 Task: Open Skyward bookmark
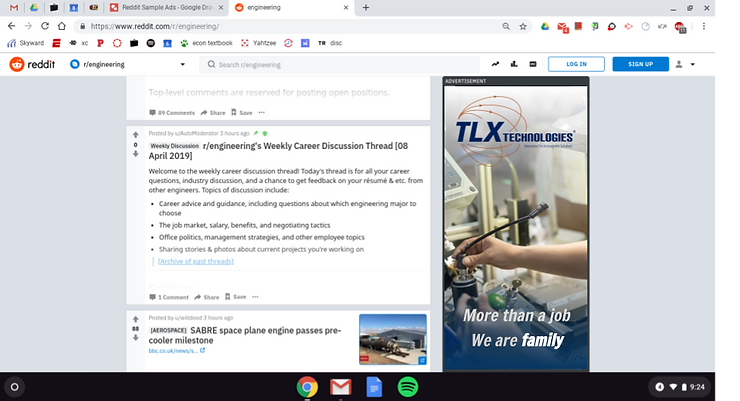pyautogui.click(x=25, y=43)
